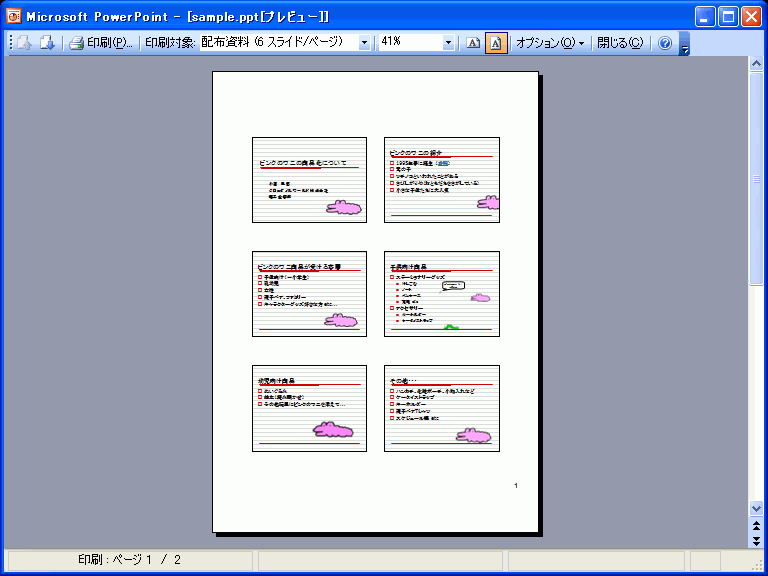Viewport: 768px width, 576px height.
Task: Expand the print target dropdown (配布資料)
Action: [364, 43]
